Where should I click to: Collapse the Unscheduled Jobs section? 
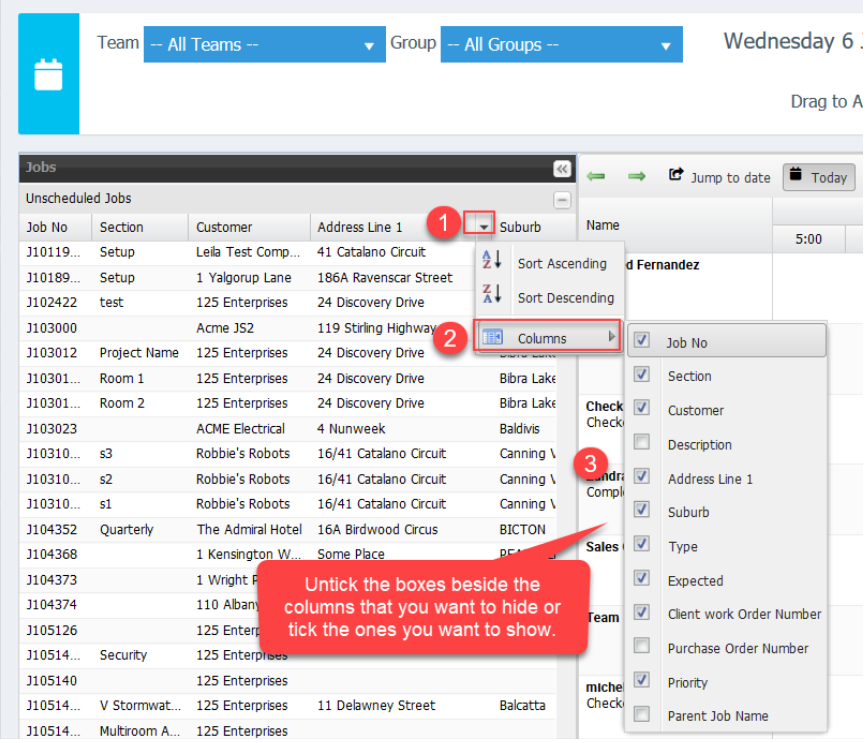coord(562,199)
